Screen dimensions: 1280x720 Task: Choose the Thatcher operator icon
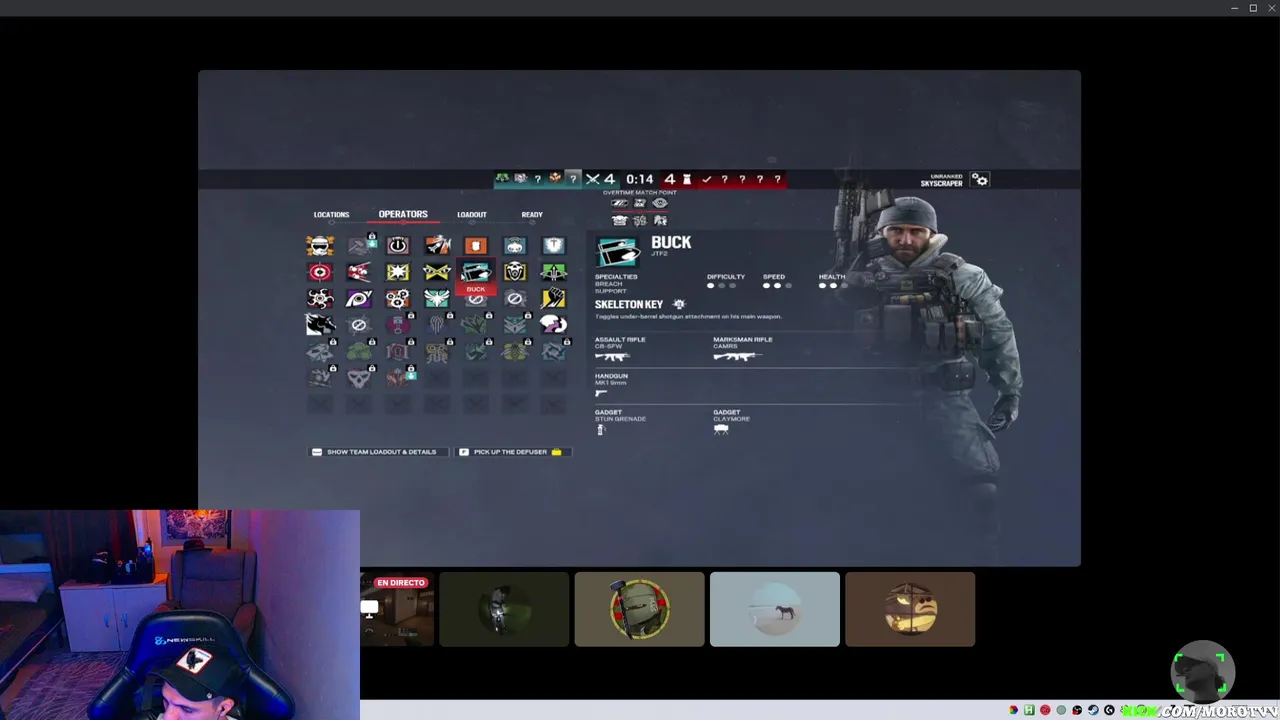point(398,246)
